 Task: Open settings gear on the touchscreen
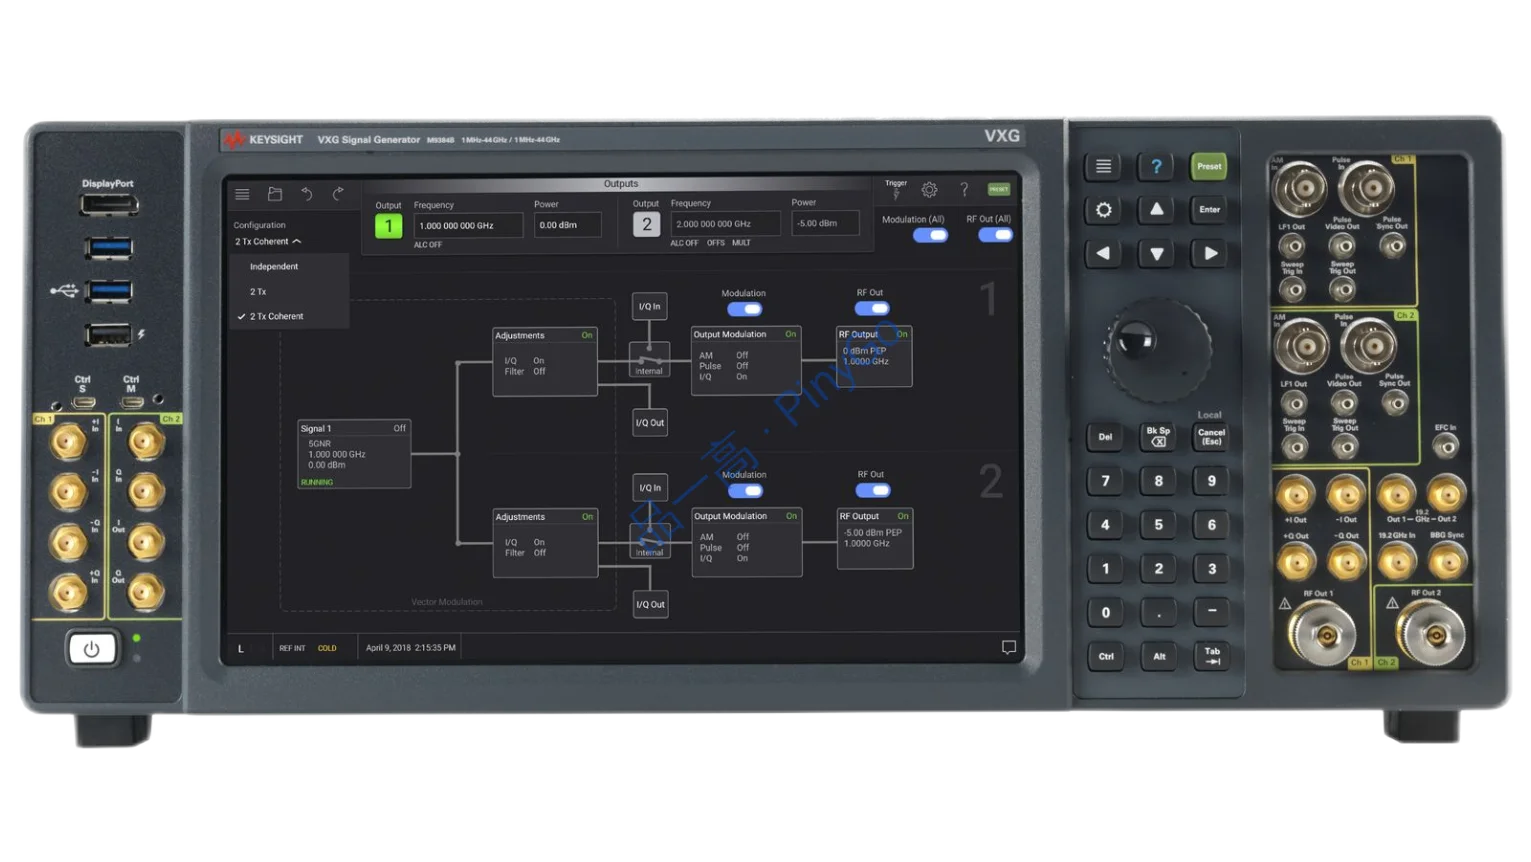[929, 189]
